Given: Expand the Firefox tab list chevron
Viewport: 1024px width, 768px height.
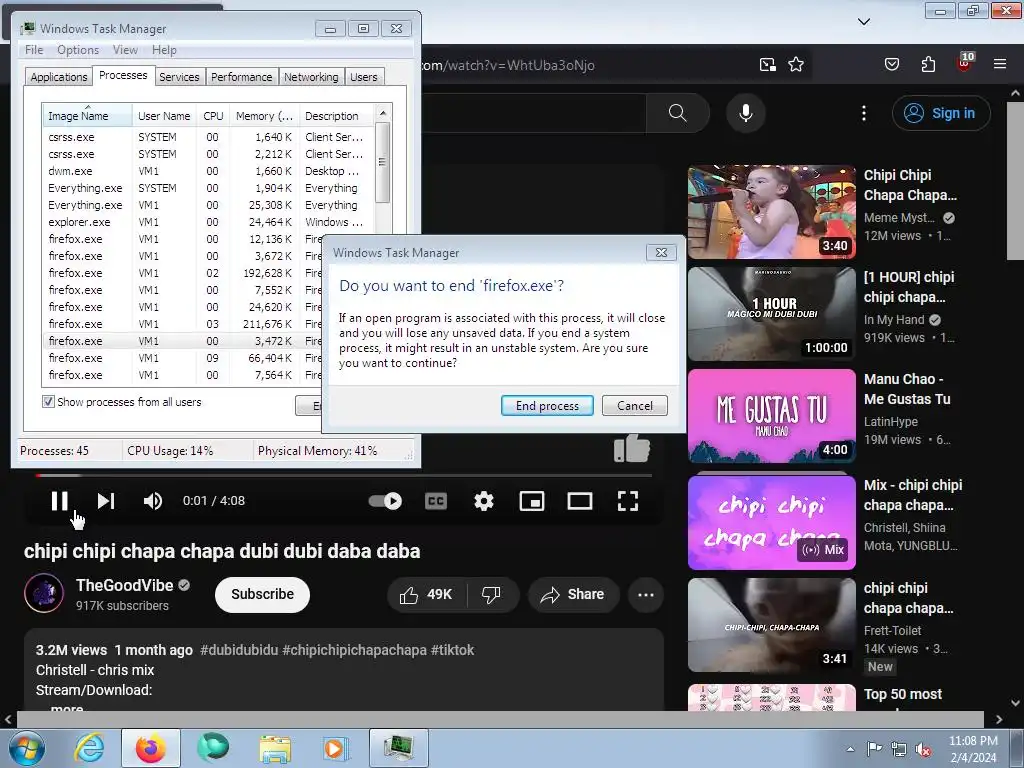Looking at the screenshot, I should pos(864,22).
